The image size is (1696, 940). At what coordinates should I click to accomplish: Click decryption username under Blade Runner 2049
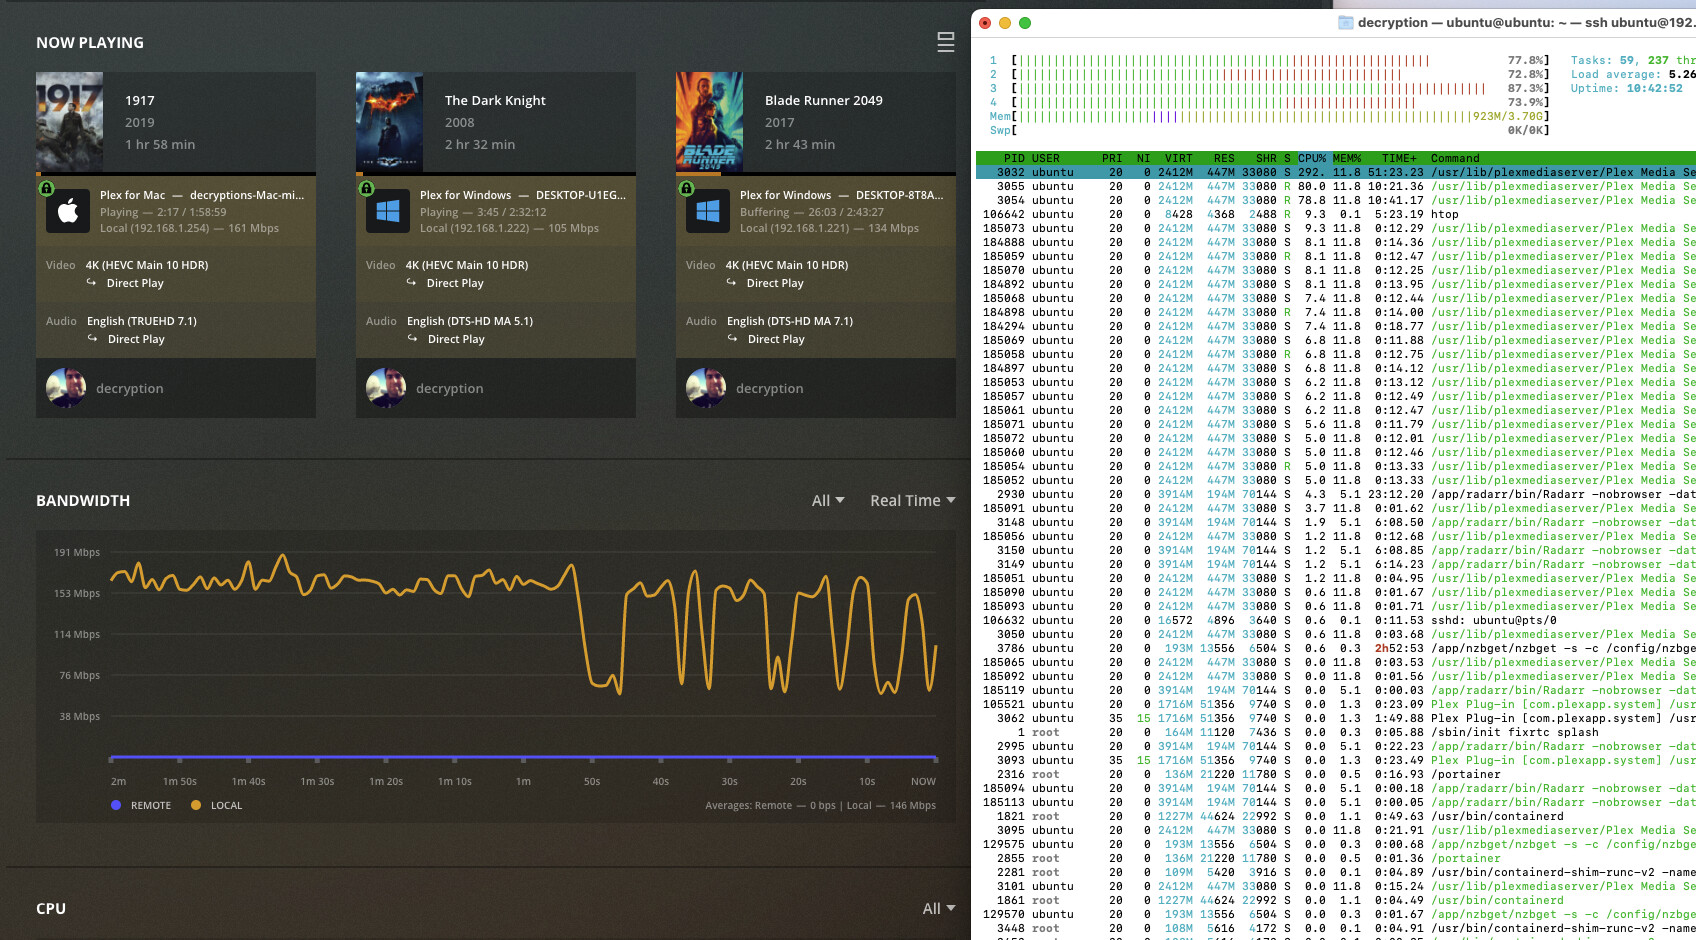(x=770, y=388)
